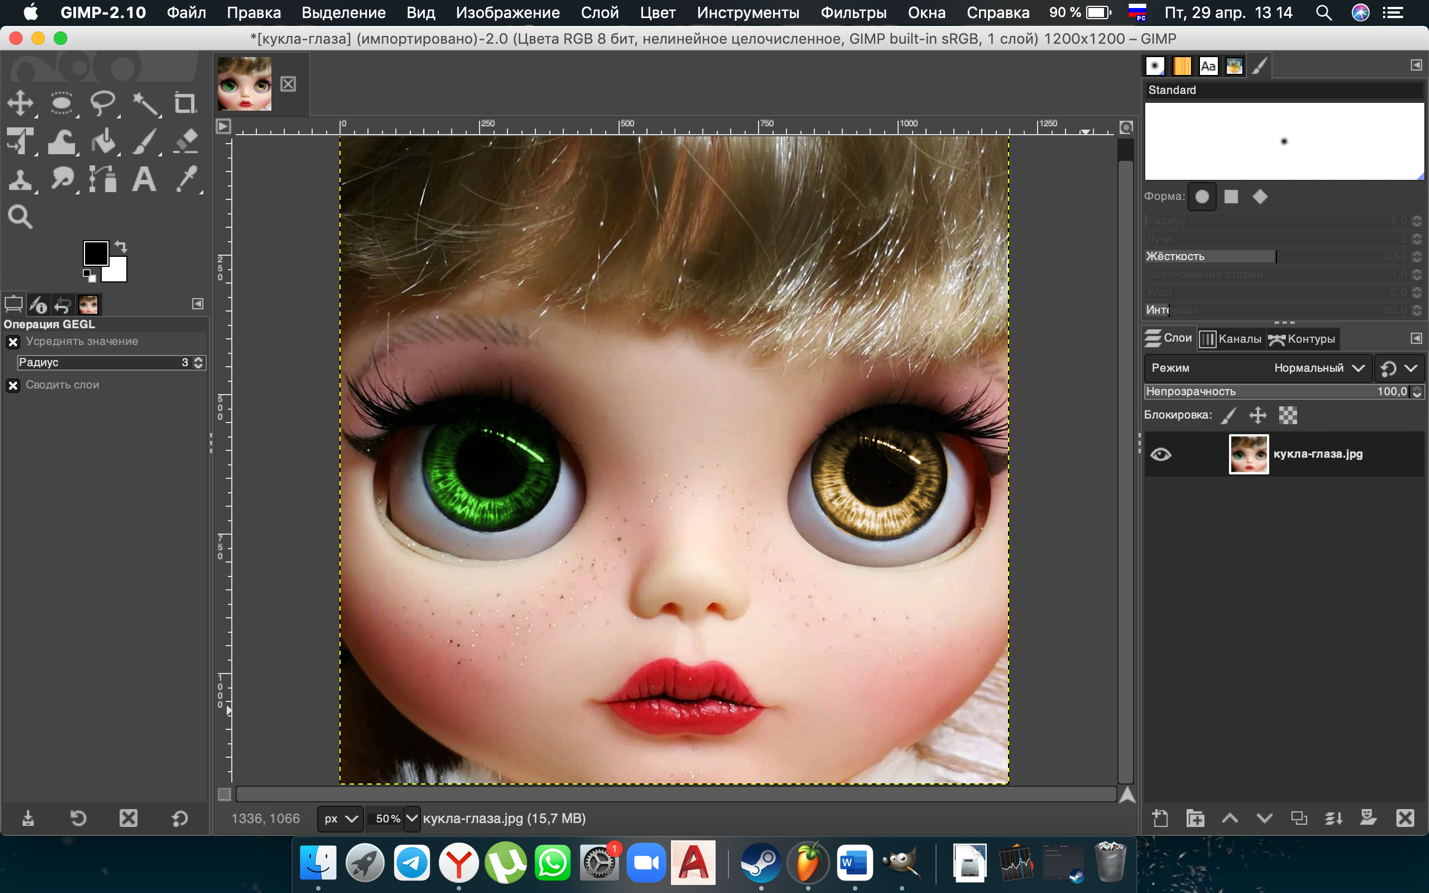Toggle Усреднять значение checkbox

coord(13,342)
